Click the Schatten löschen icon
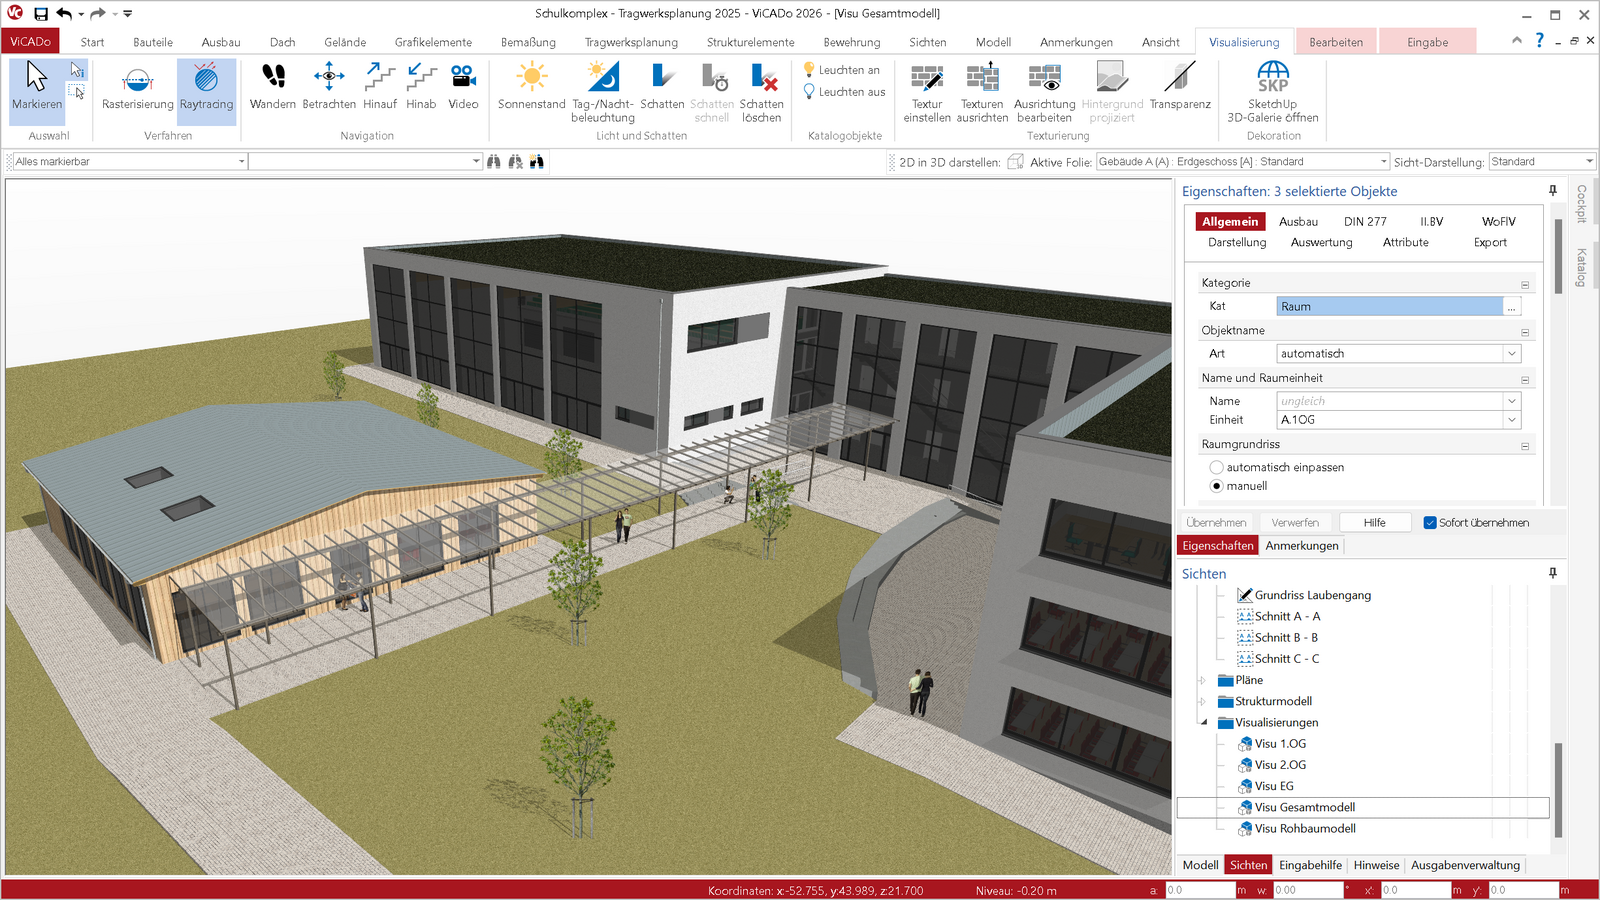Image resolution: width=1600 pixels, height=900 pixels. pos(762,87)
